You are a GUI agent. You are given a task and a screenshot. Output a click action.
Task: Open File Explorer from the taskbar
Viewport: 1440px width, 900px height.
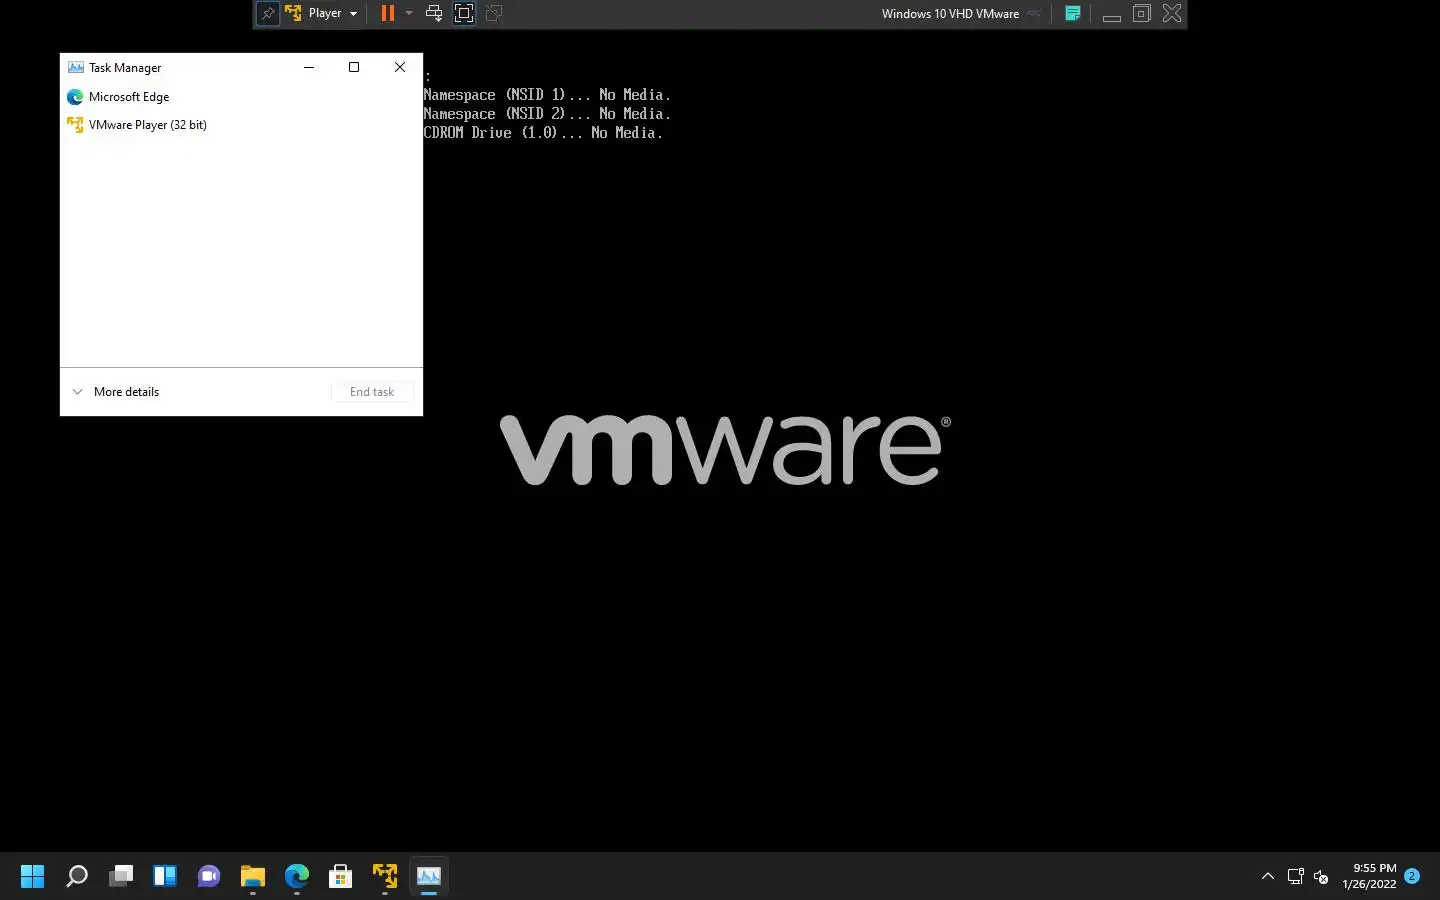tap(253, 877)
